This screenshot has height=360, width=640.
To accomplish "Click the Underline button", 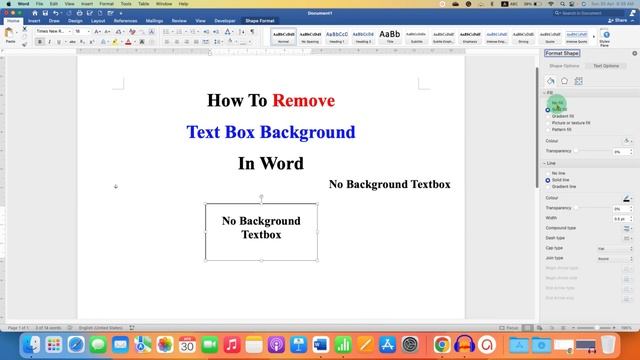I will click(59, 42).
